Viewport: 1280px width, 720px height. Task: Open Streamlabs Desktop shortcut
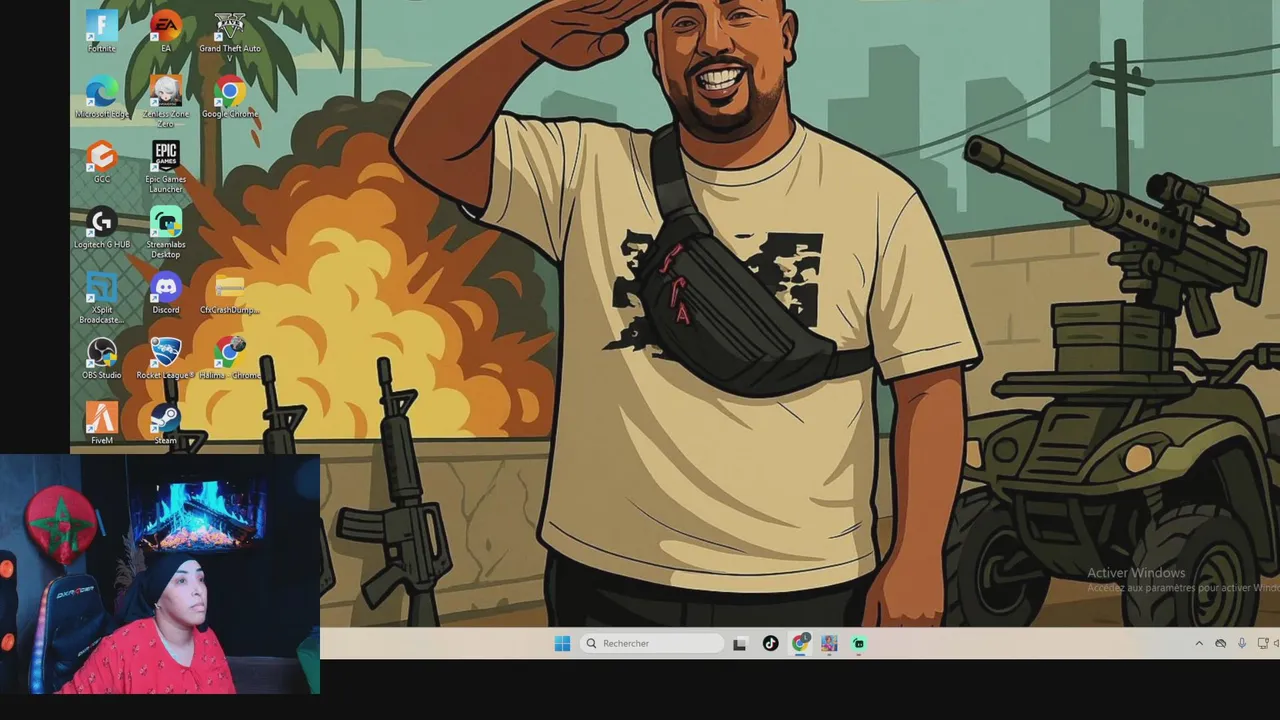[x=165, y=231]
